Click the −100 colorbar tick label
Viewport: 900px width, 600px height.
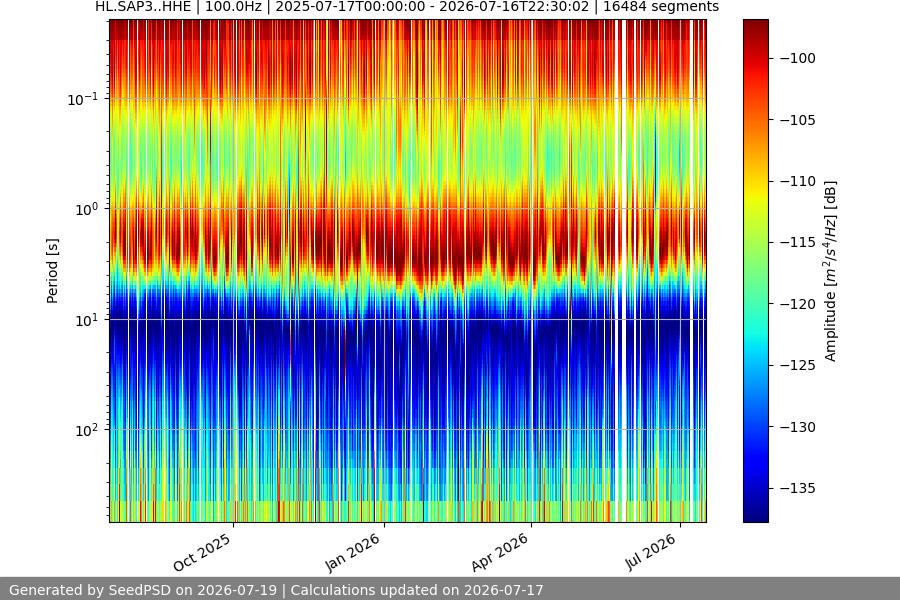[x=798, y=59]
